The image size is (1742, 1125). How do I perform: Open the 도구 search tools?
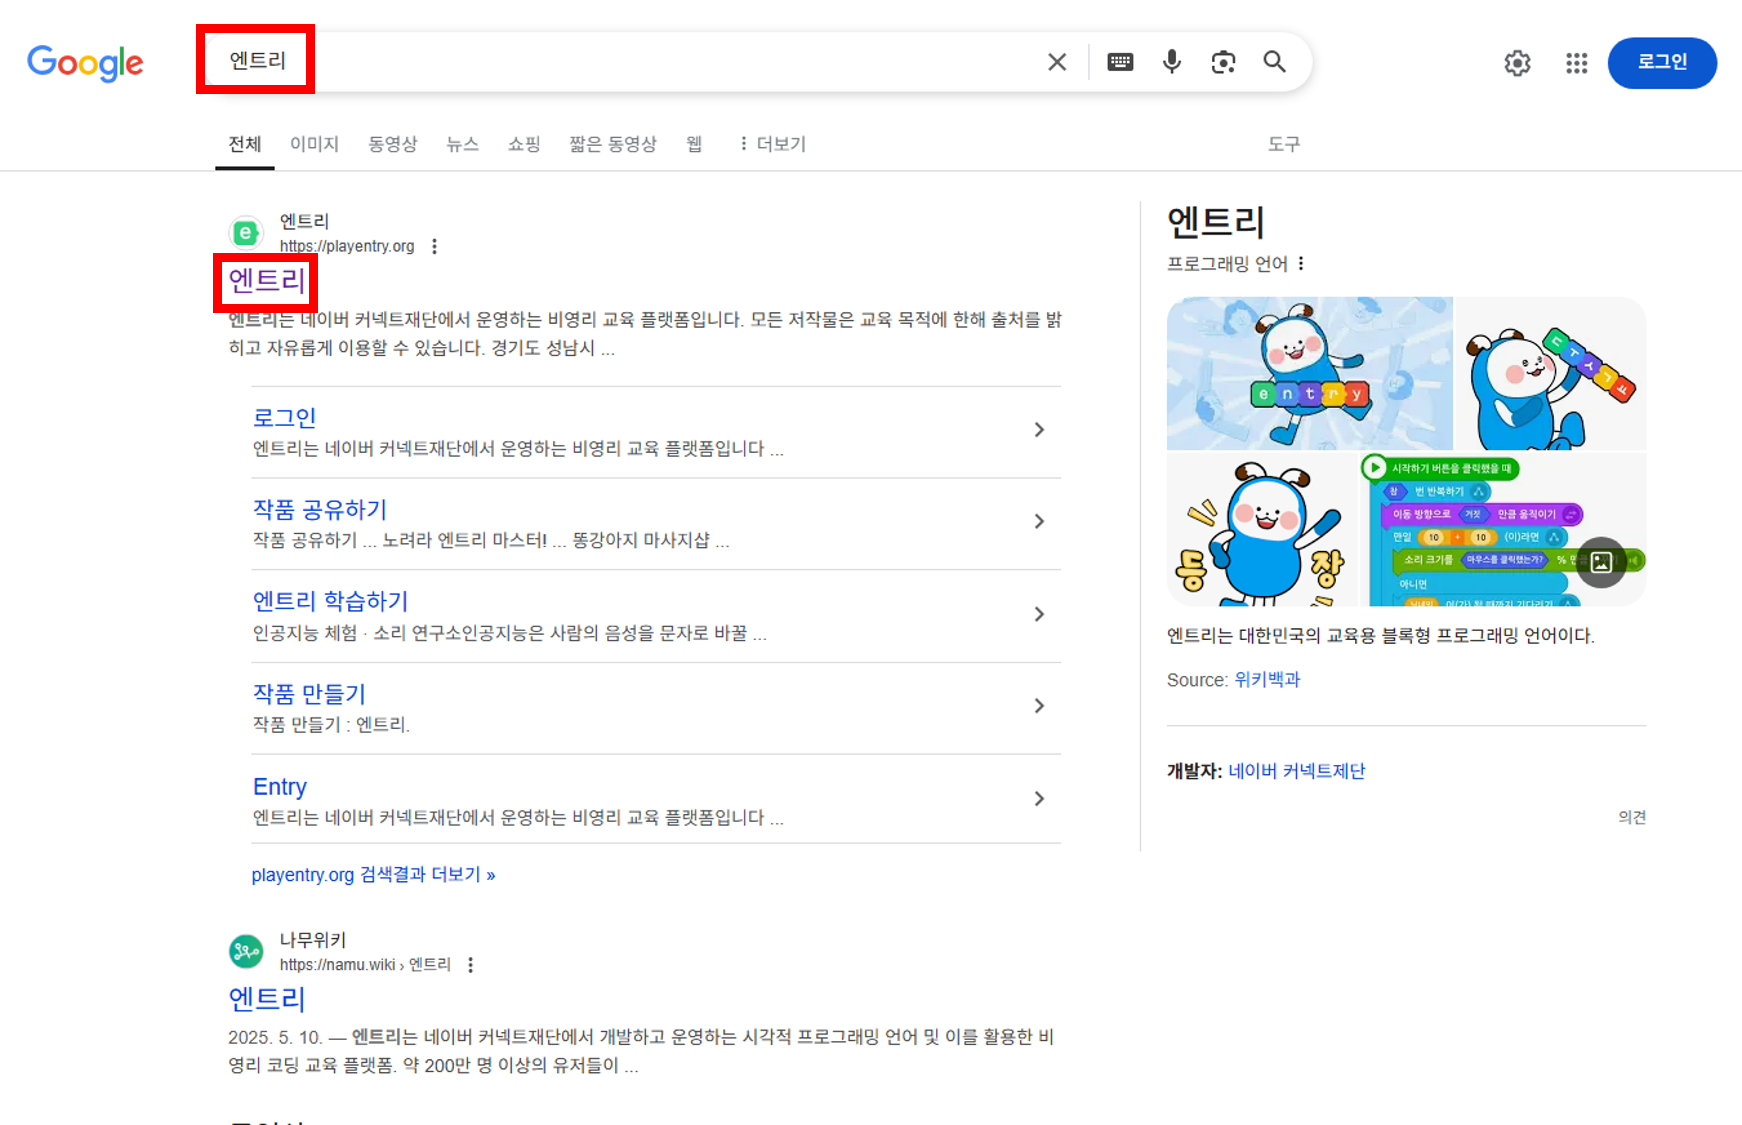click(1284, 144)
